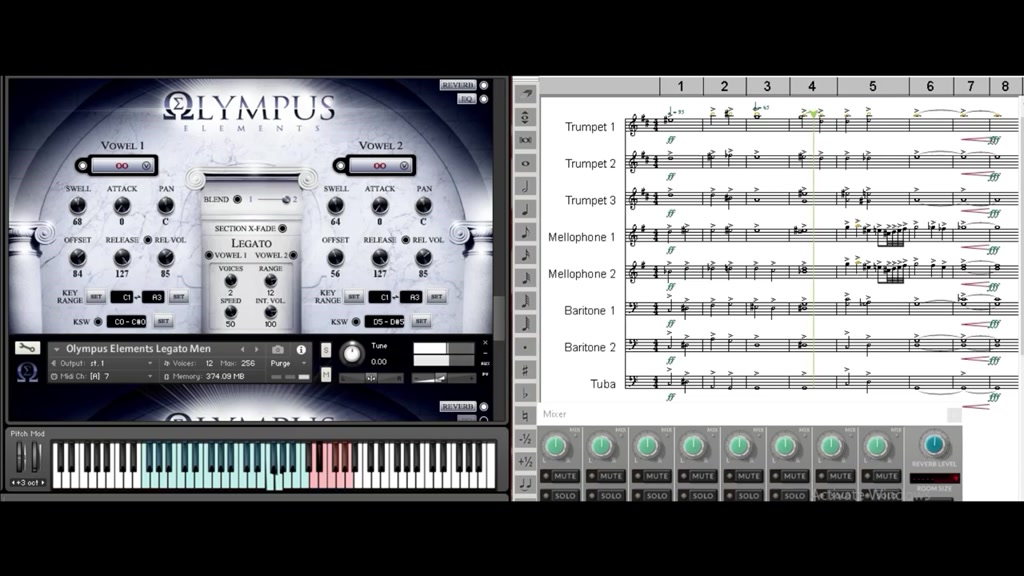Image resolution: width=1024 pixels, height=576 pixels.
Task: Click the Vowel 1 Swell knob
Action: click(x=77, y=206)
